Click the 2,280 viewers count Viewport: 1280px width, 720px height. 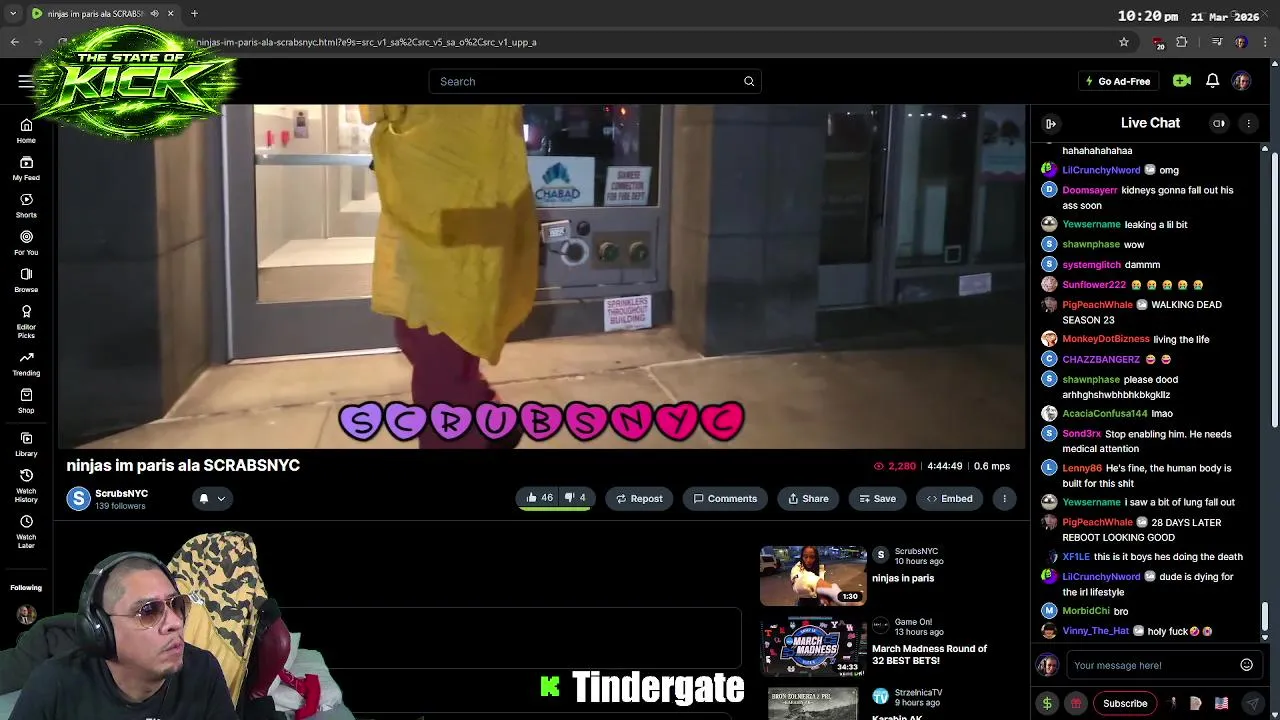pyautogui.click(x=894, y=466)
